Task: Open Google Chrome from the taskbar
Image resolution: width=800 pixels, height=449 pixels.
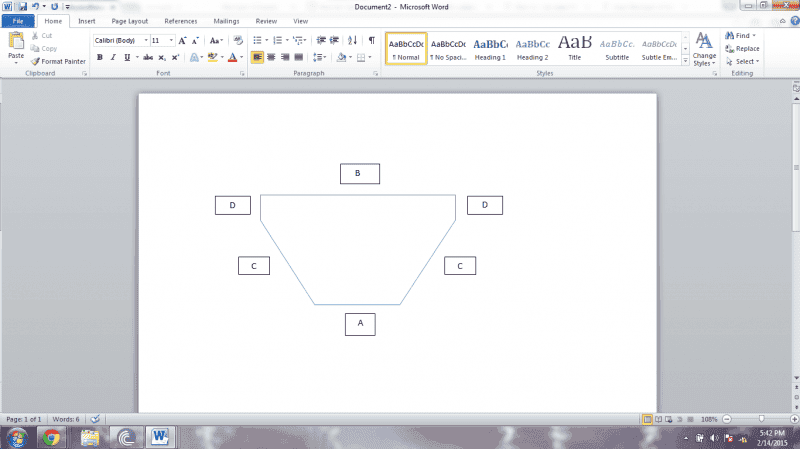Action: 51,437
